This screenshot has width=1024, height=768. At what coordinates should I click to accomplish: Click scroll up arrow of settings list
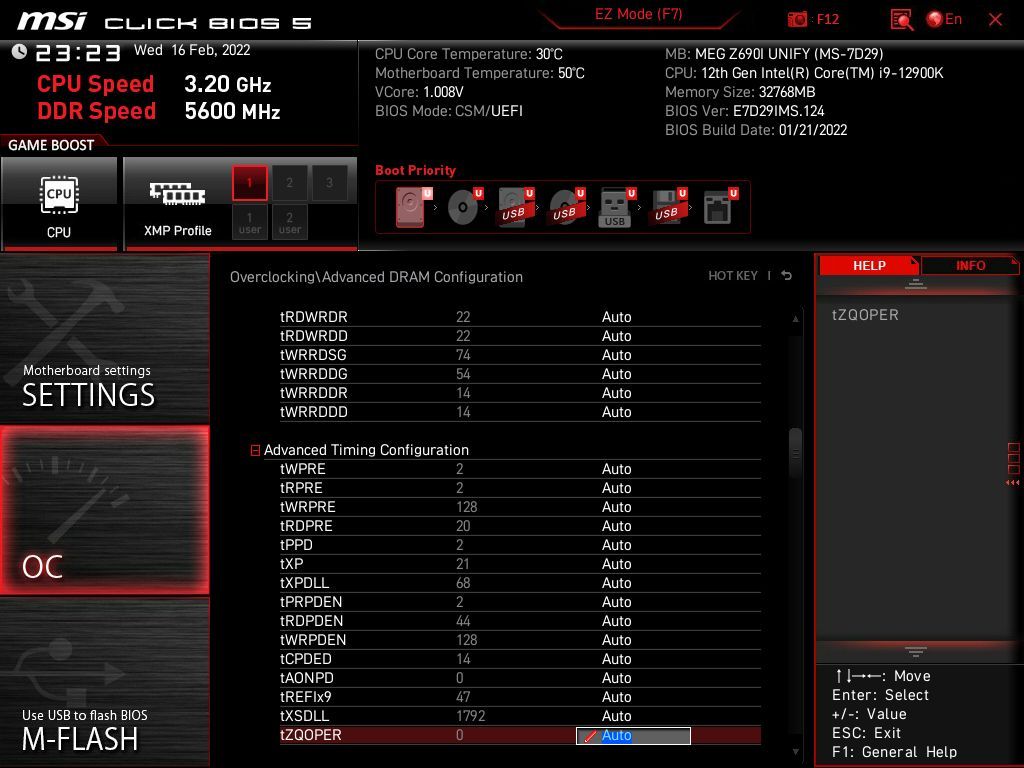795,319
